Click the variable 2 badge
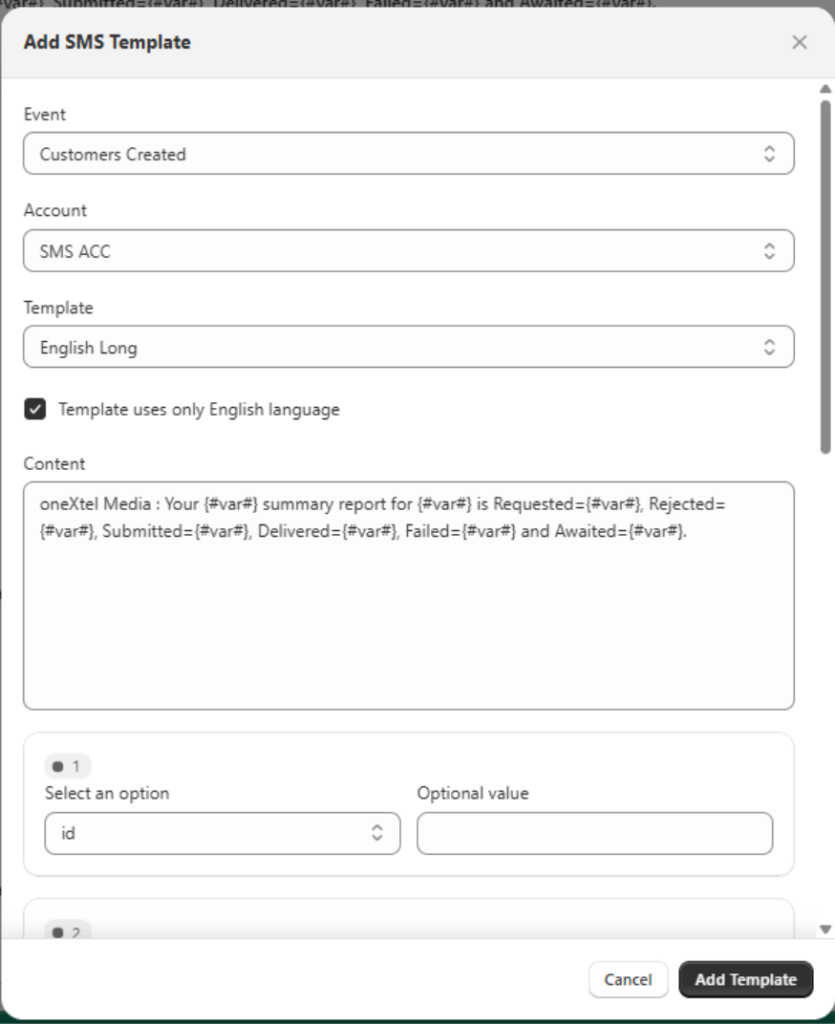Screen dimensions: 835x1024 [67, 932]
